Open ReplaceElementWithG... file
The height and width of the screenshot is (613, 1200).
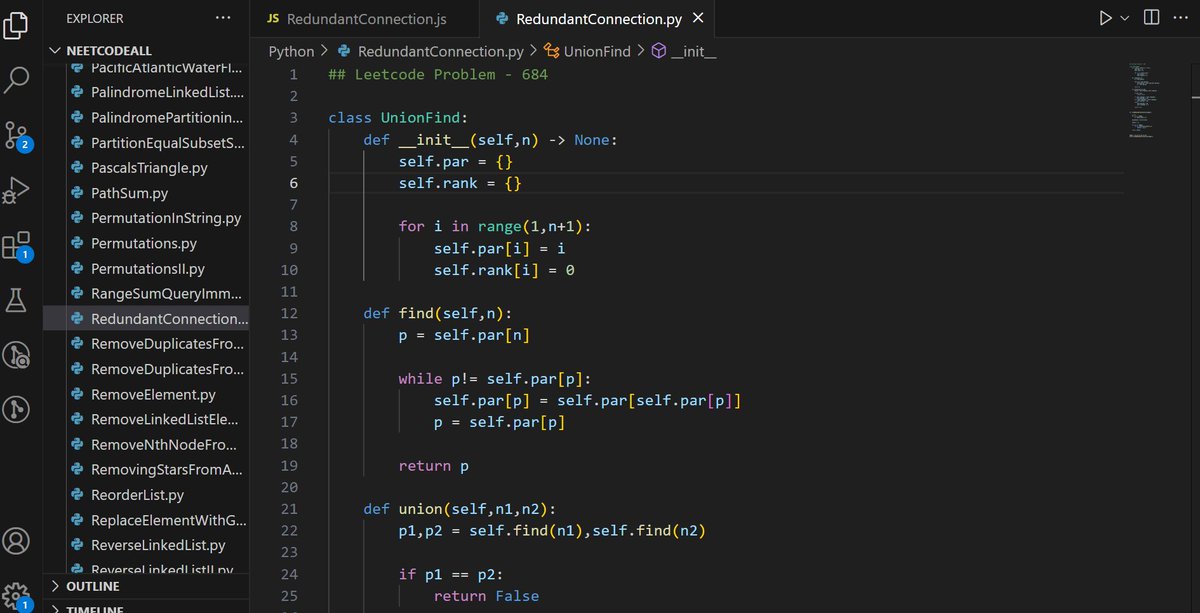(146, 520)
